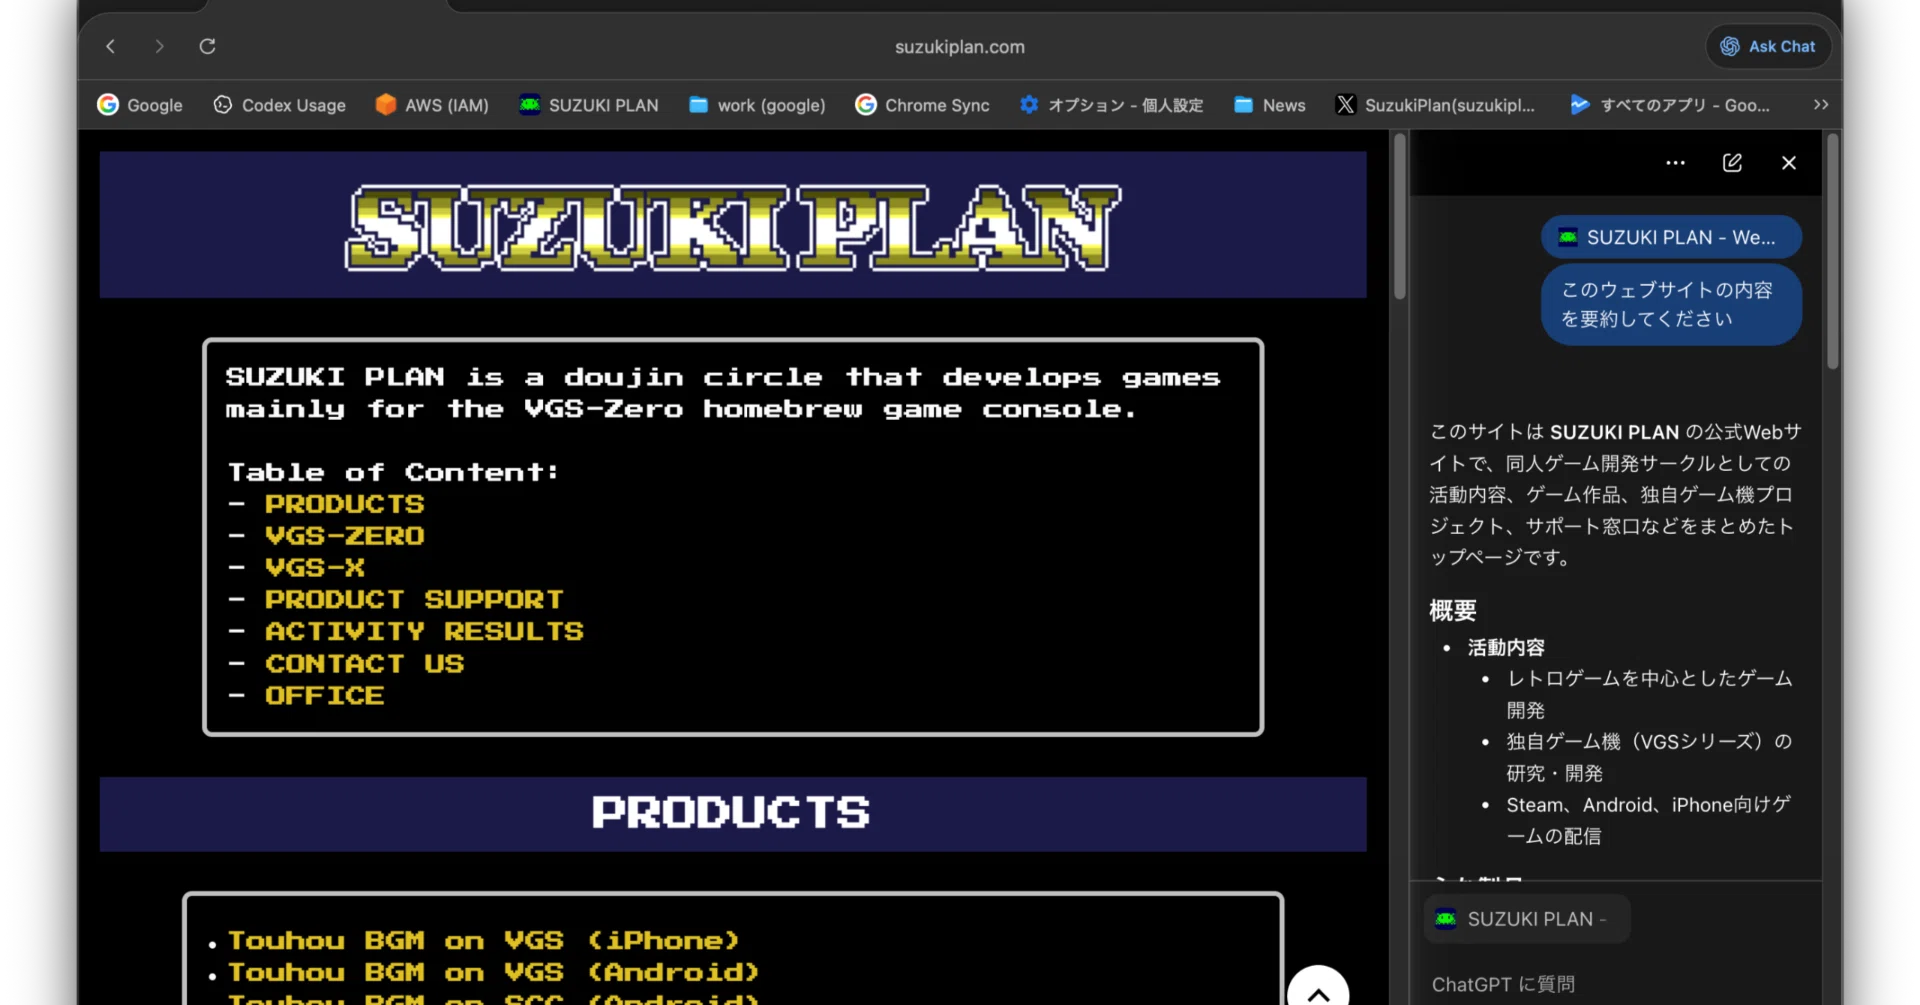This screenshot has height=1005, width=1920.
Task: Start a new chat with the compose icon
Action: [1733, 163]
